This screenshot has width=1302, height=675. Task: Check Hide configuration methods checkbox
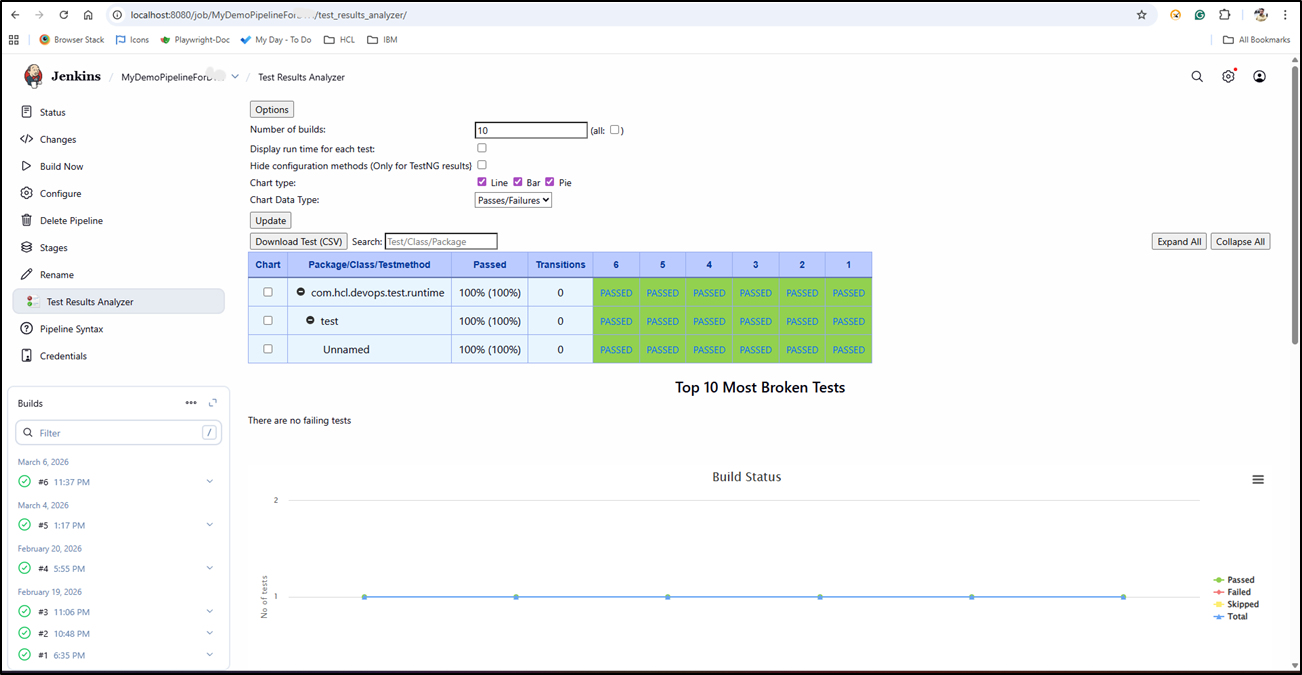click(x=482, y=165)
